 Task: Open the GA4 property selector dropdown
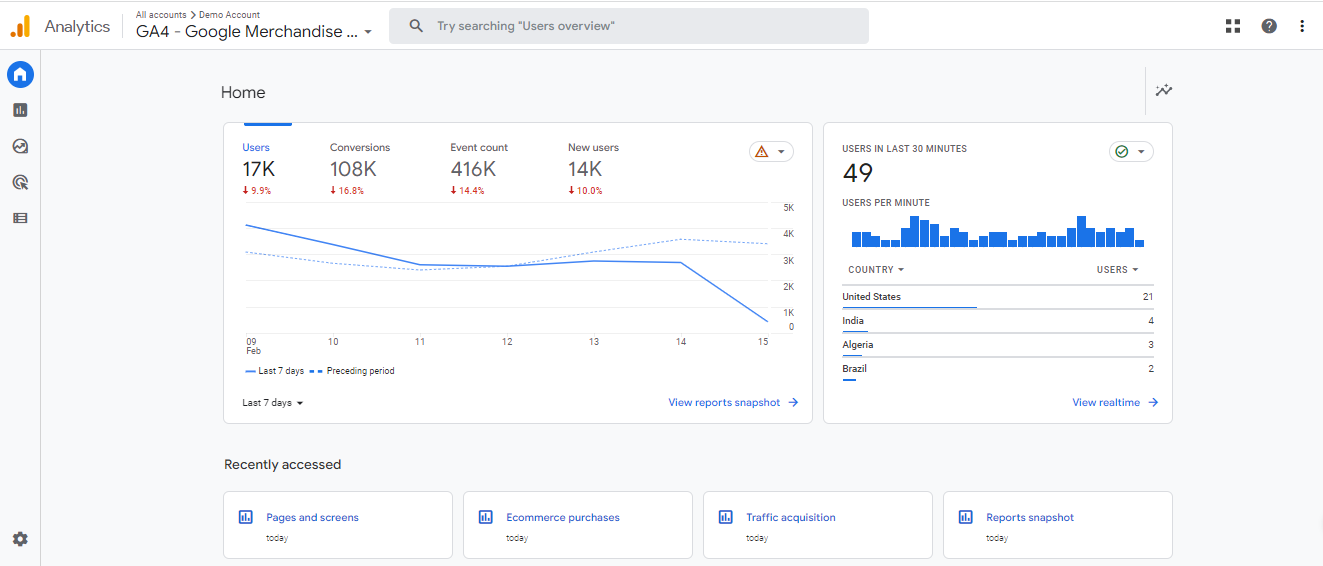click(x=254, y=31)
